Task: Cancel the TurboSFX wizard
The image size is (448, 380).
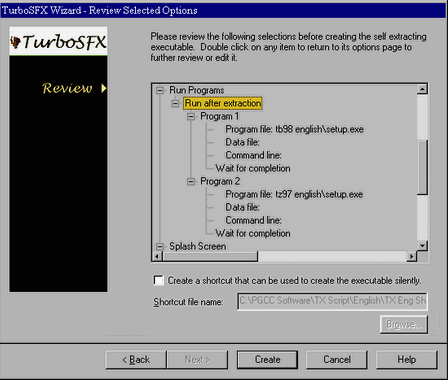Action: pyautogui.click(x=337, y=360)
